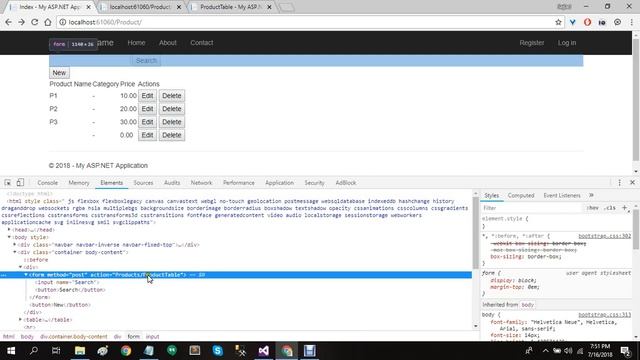Show more Styles pane tabs chevron
Screen dimensions: 640x360
click(x=591, y=195)
